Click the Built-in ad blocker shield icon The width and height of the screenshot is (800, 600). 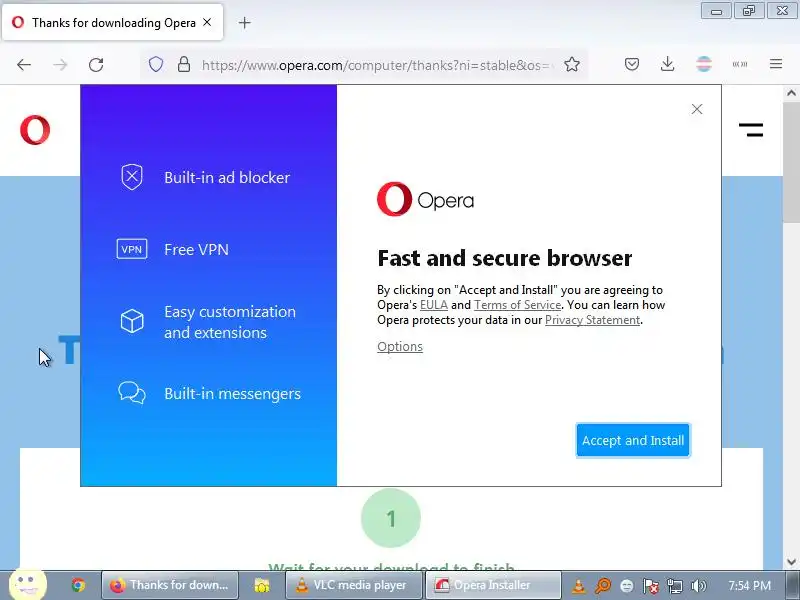[x=132, y=177]
